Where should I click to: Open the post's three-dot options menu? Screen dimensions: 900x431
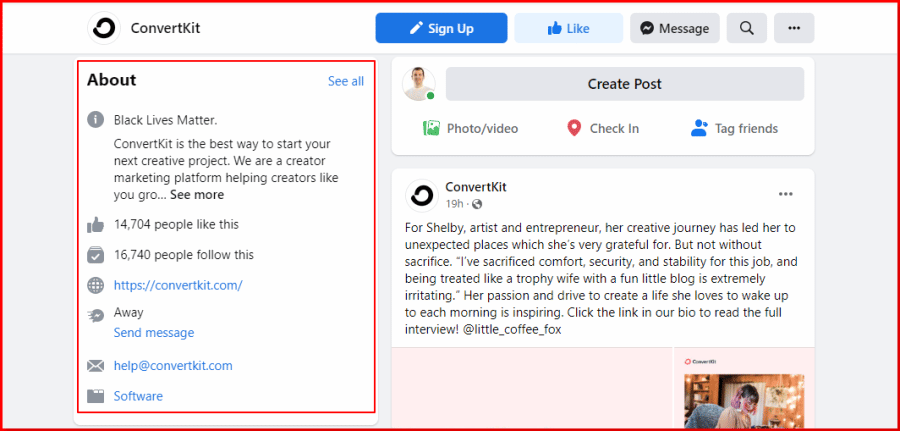[785, 194]
